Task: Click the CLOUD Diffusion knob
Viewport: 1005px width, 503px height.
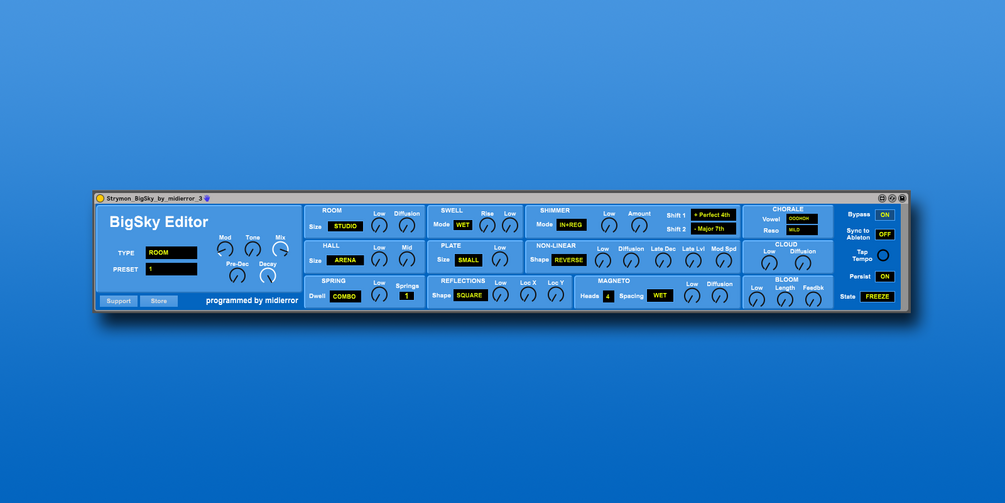Action: pyautogui.click(x=802, y=263)
